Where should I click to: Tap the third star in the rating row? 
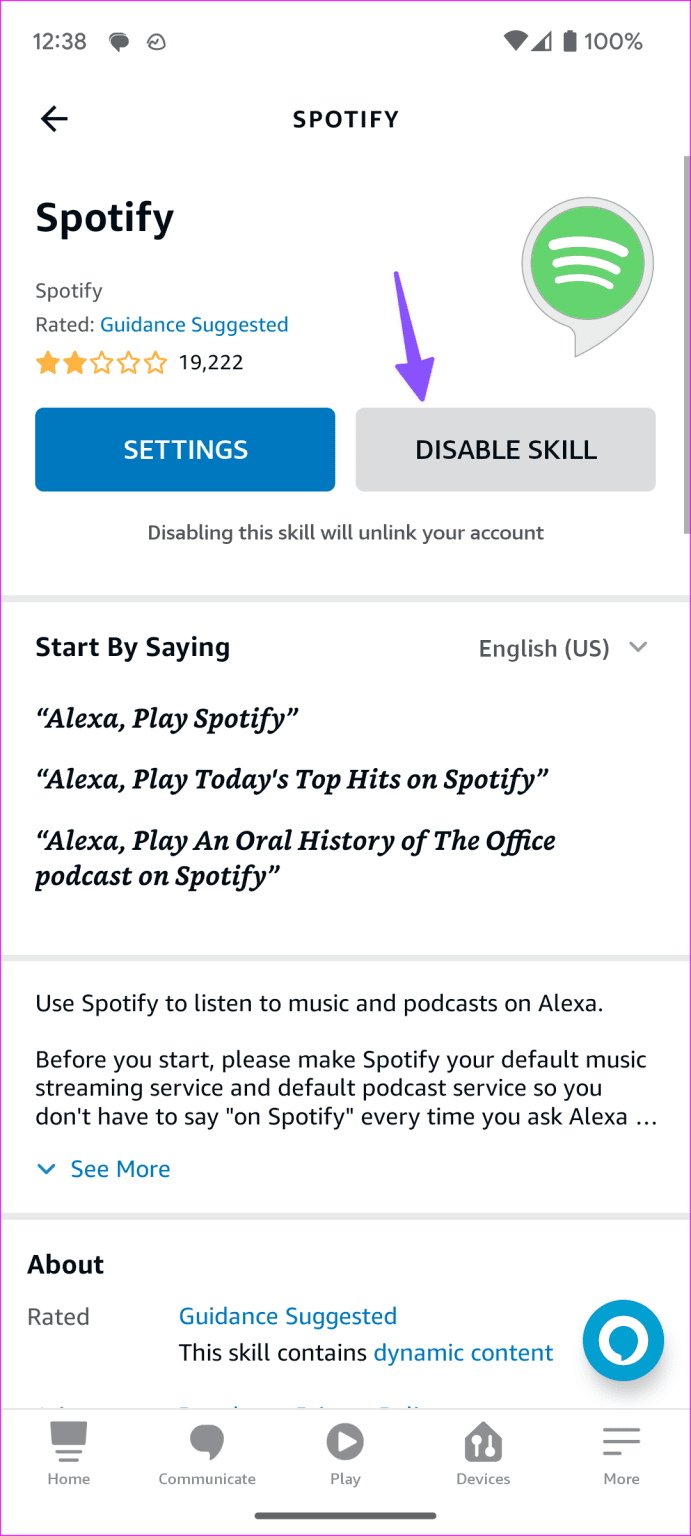101,362
